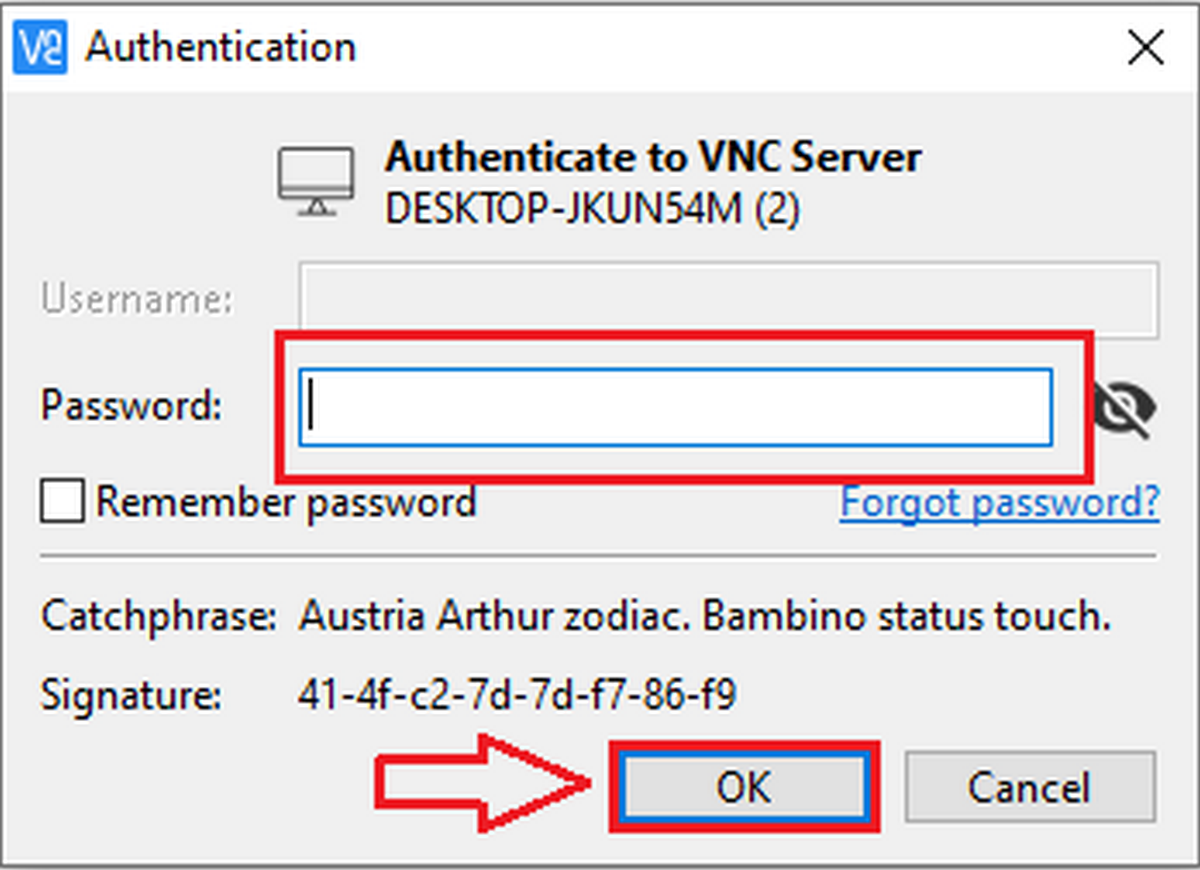Click the VNC Viewer logo in title bar
The height and width of the screenshot is (870, 1200).
tap(41, 47)
